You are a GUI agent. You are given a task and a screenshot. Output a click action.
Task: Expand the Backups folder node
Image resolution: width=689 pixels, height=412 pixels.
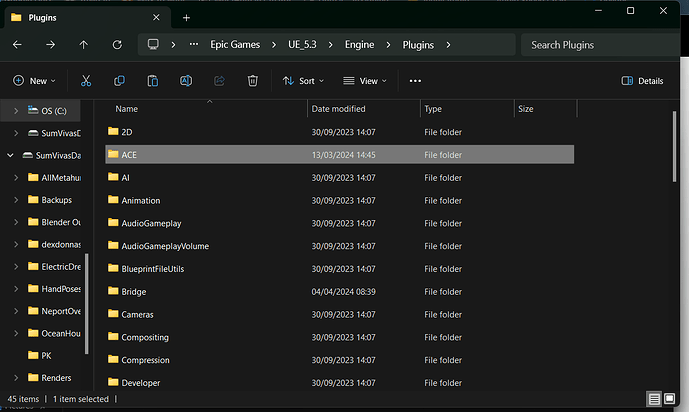(x=16, y=200)
